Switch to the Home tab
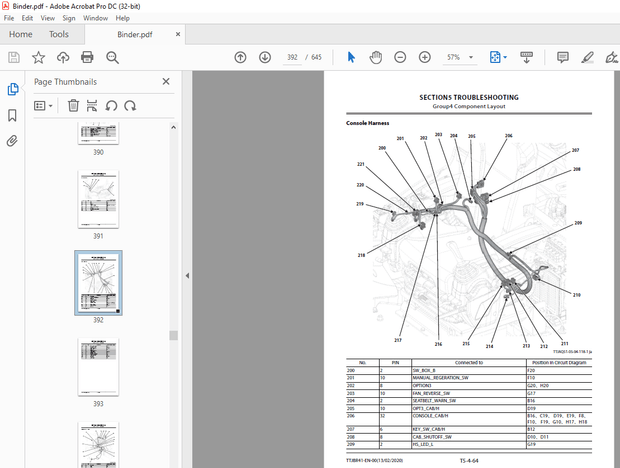The image size is (620, 468). click(x=21, y=34)
